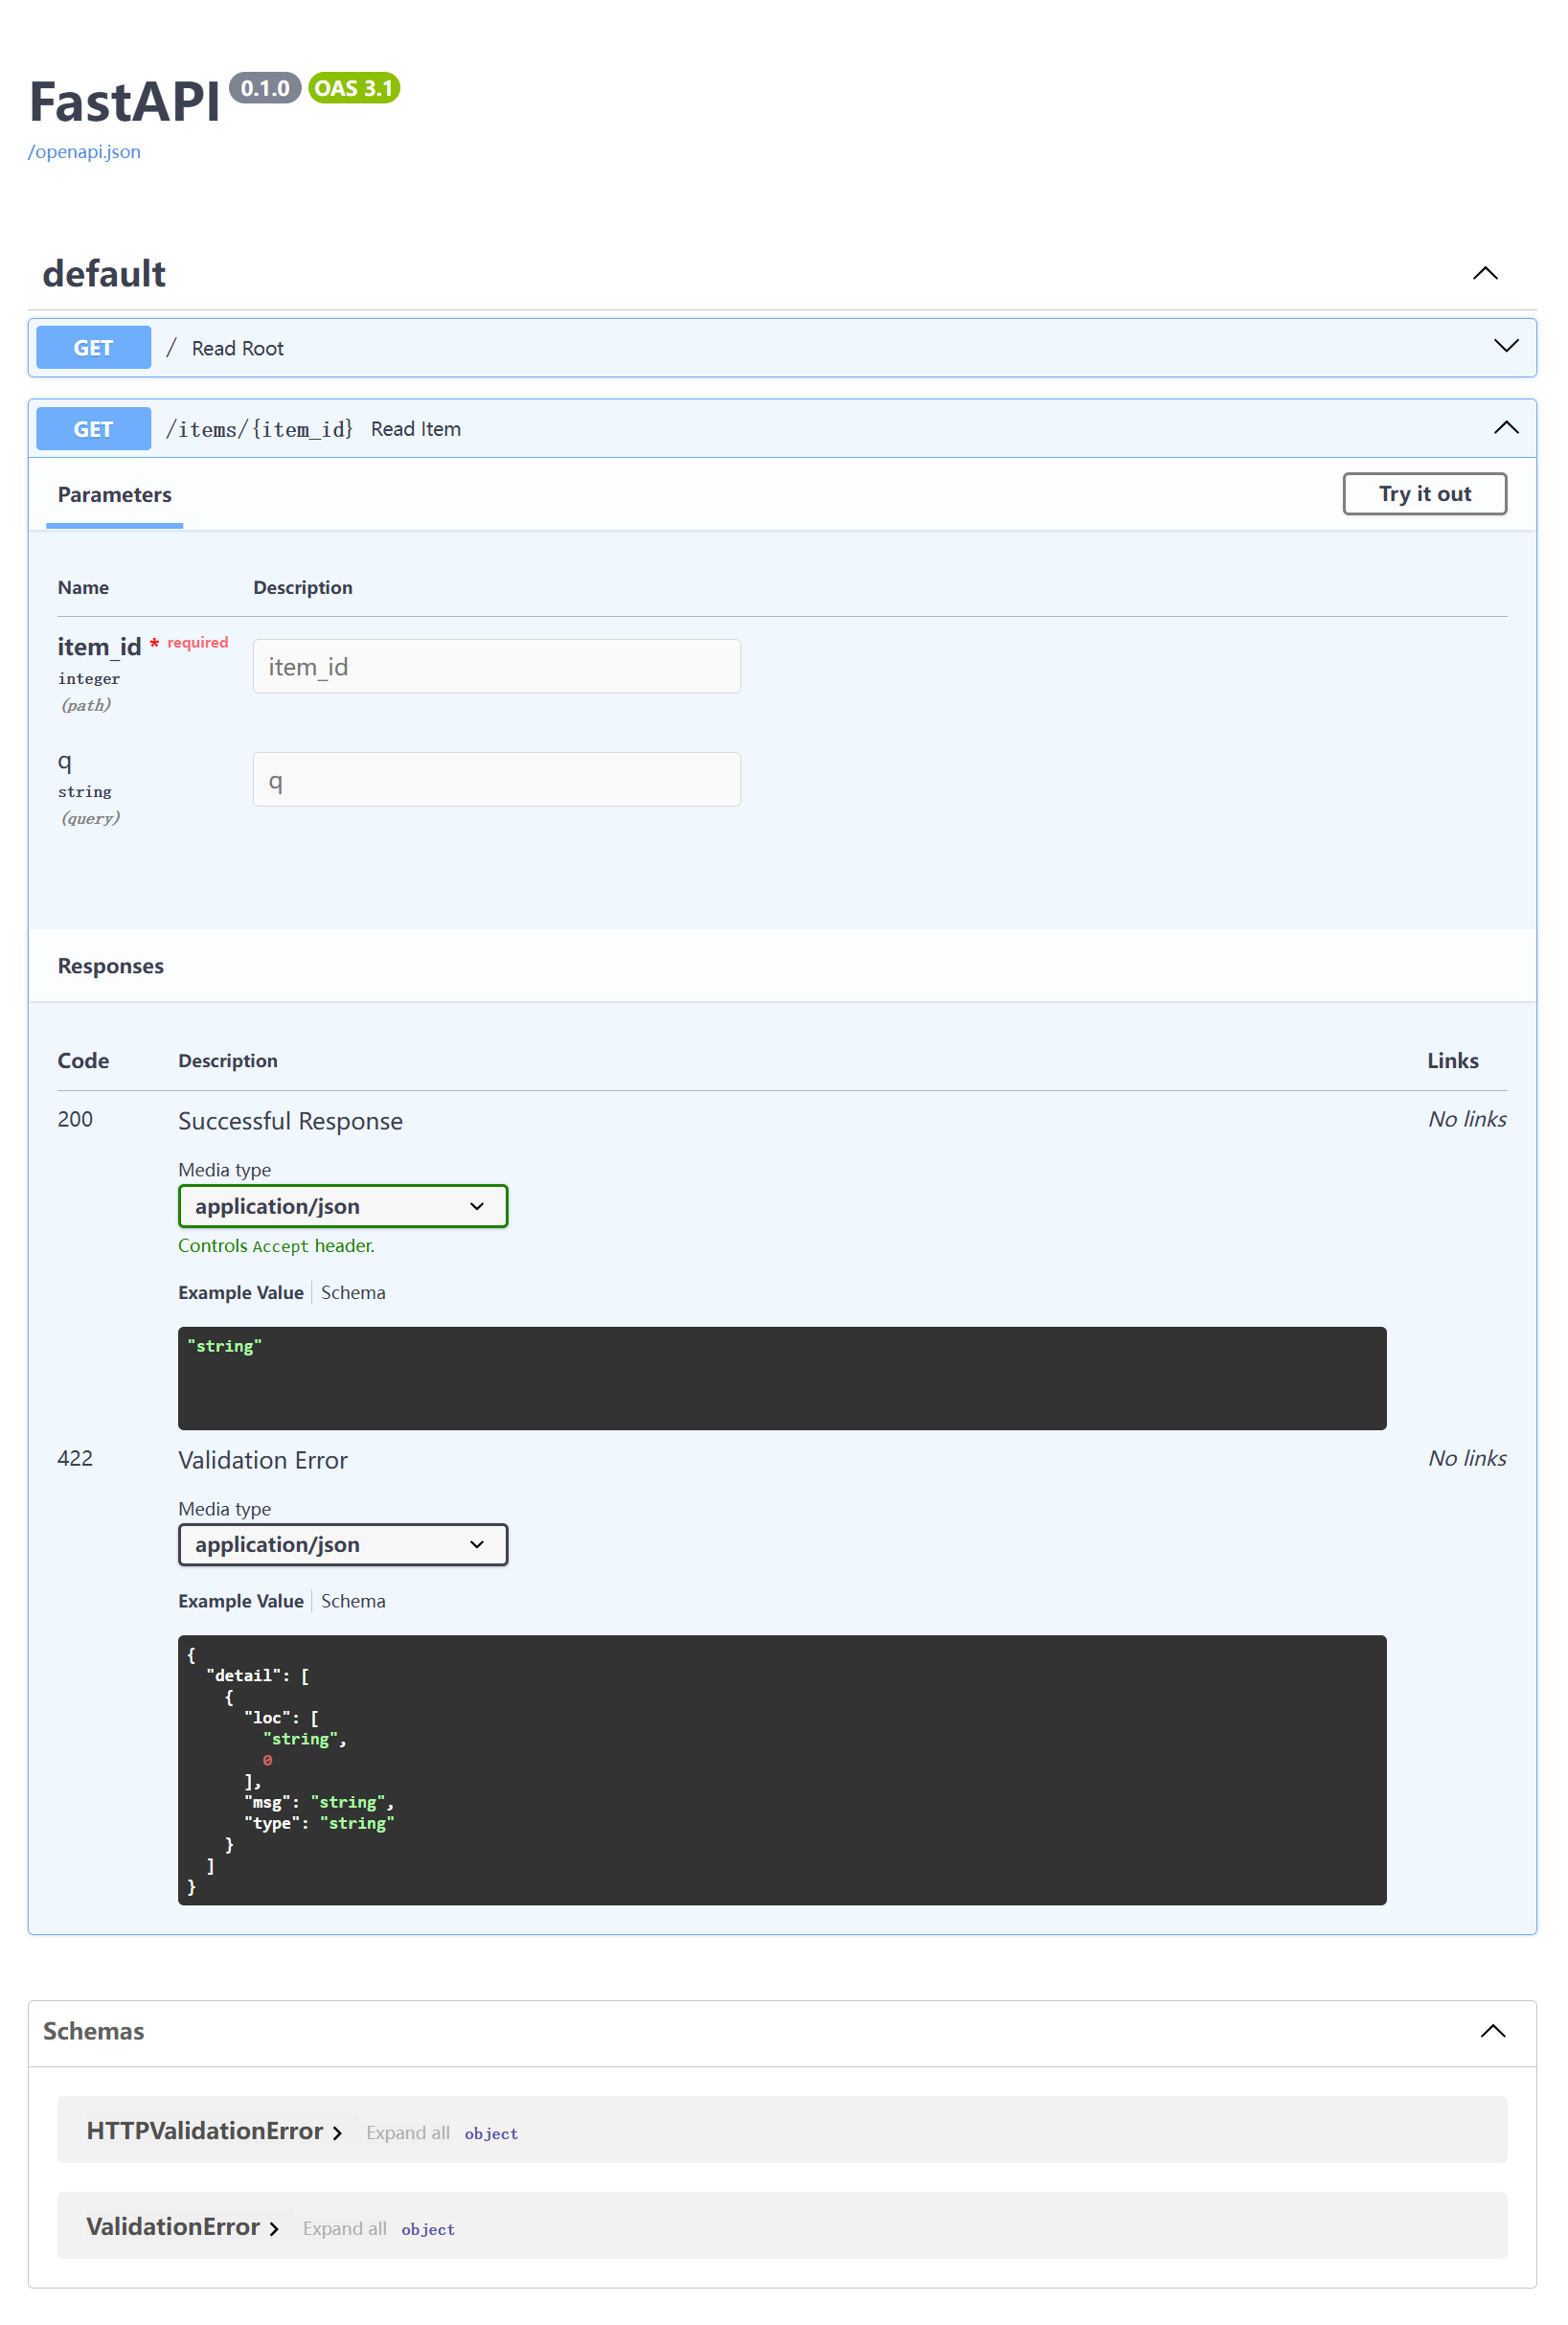The image size is (1568, 2325).
Task: Click the Read Root endpoint row
Action: tap(782, 347)
